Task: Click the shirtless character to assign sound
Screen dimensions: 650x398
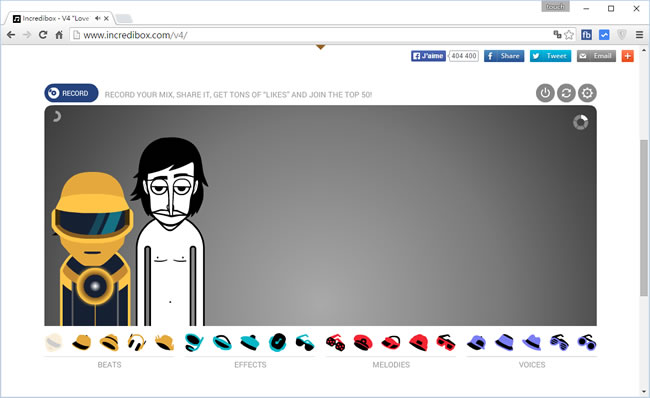Action: 170,232
